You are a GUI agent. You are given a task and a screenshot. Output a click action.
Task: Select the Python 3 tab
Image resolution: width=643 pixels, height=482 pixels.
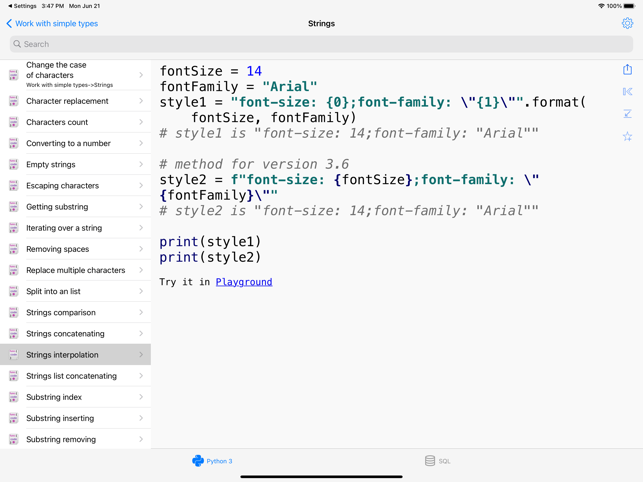(x=212, y=461)
